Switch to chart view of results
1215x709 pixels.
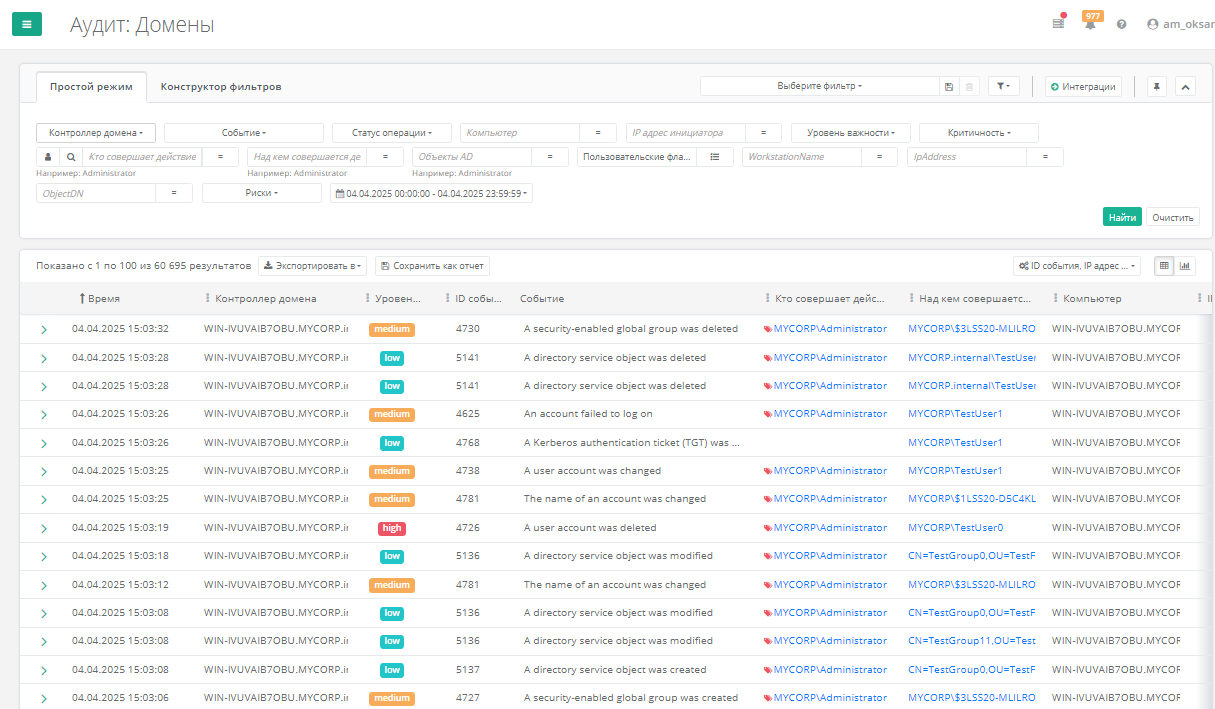1185,266
